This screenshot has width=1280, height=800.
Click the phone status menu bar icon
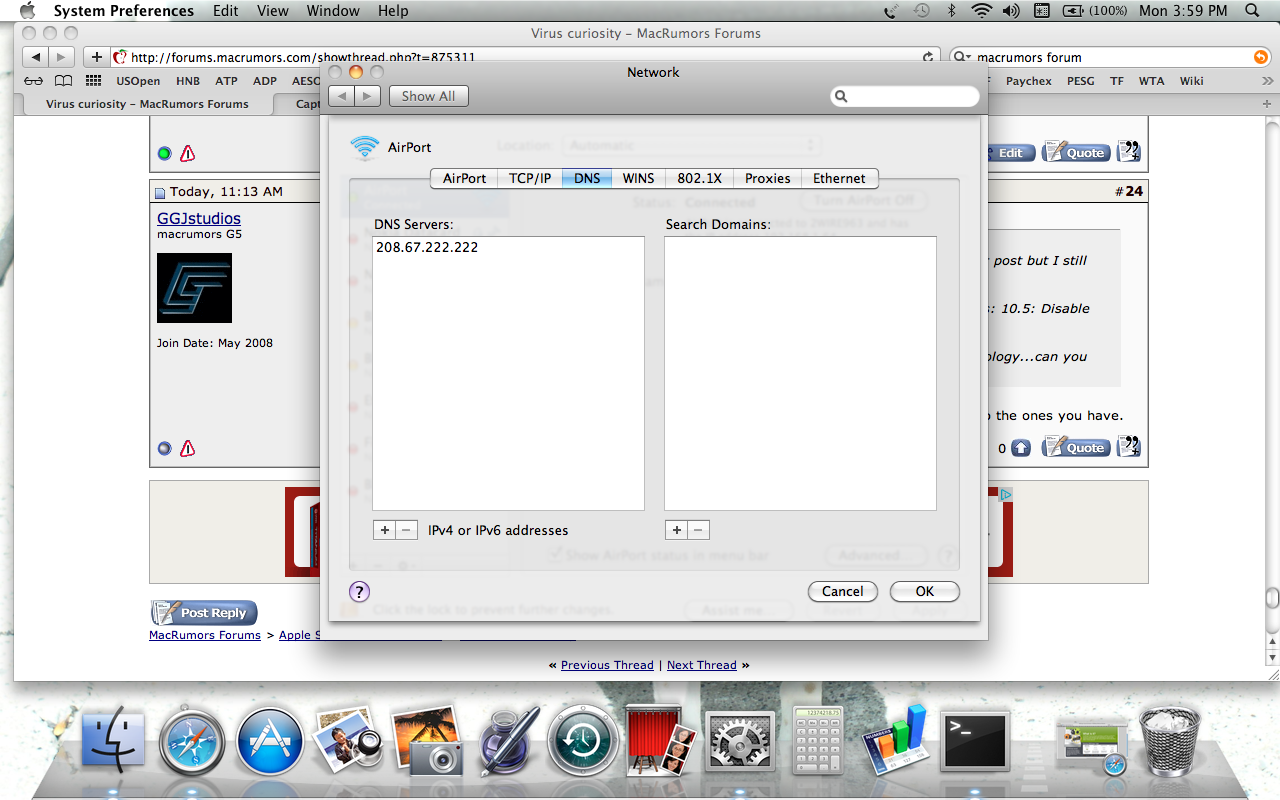click(x=891, y=11)
